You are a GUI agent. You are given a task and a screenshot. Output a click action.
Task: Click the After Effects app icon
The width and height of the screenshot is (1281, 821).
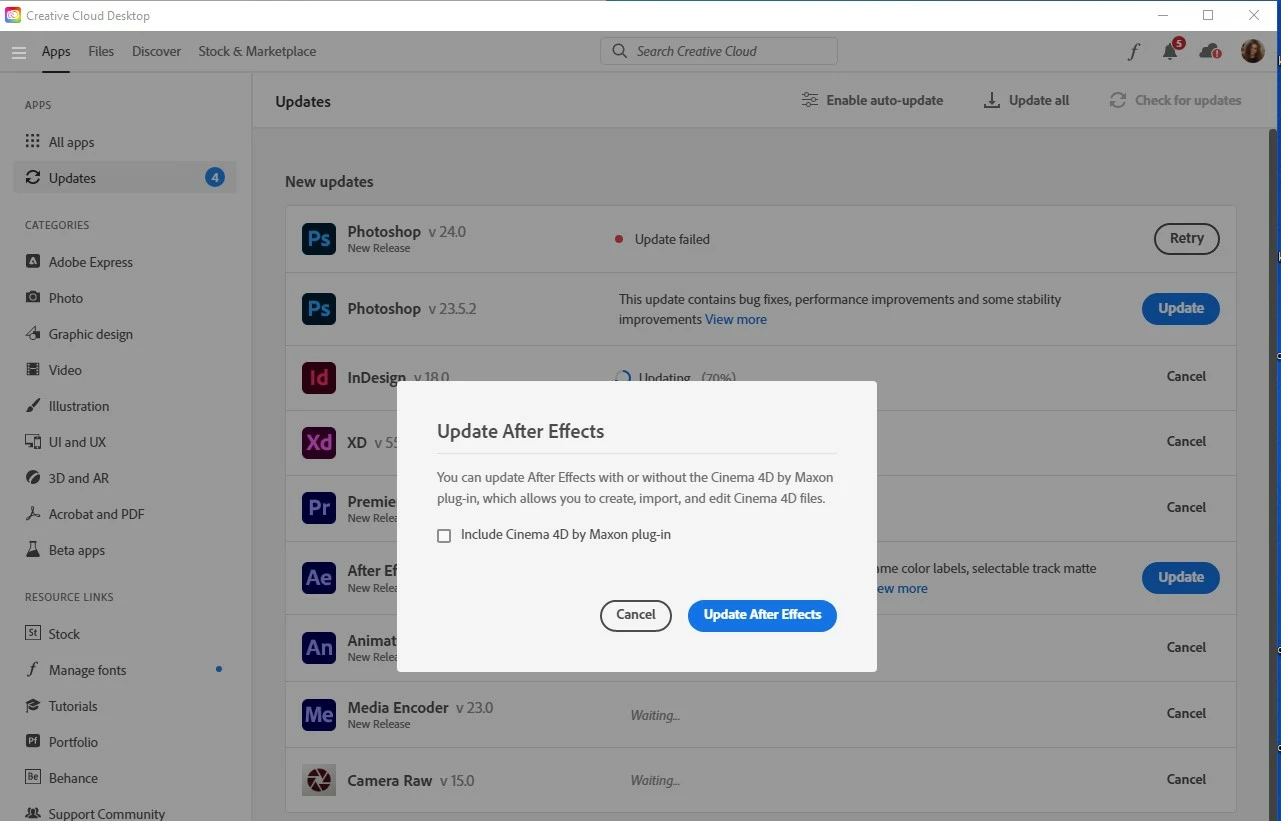tap(319, 578)
